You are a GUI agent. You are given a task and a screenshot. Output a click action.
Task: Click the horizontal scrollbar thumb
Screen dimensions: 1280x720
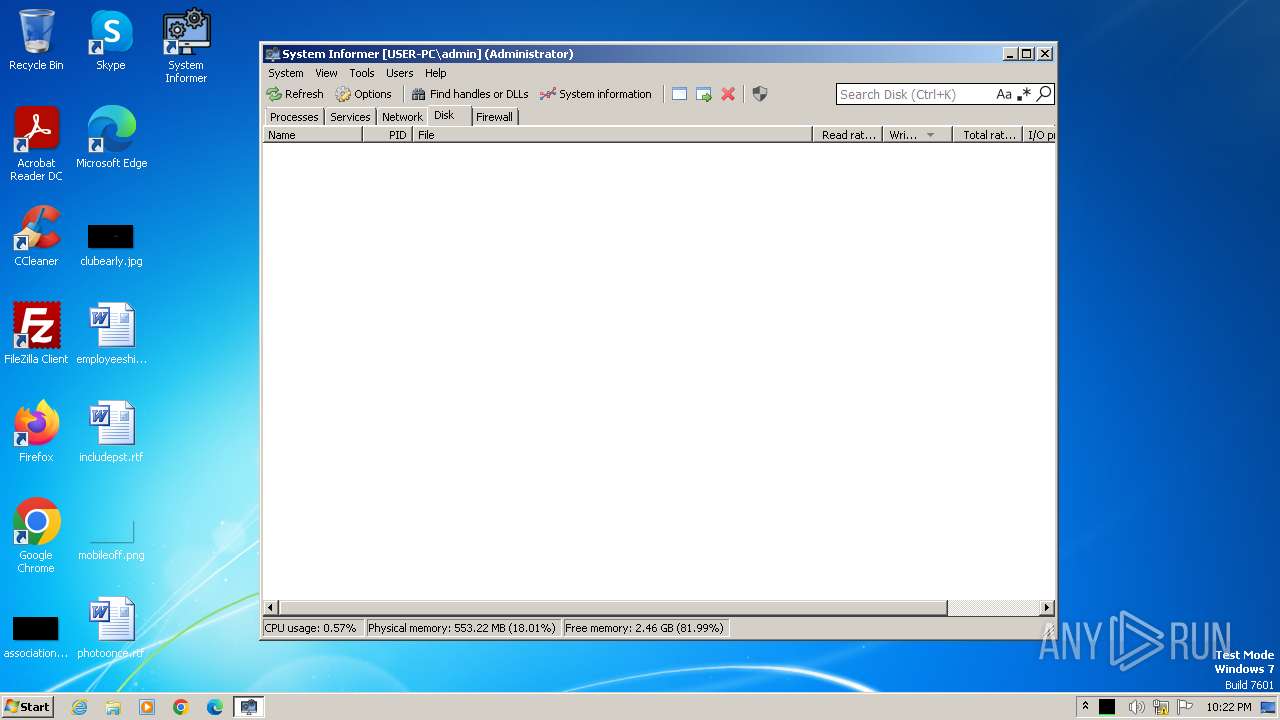pyautogui.click(x=613, y=607)
